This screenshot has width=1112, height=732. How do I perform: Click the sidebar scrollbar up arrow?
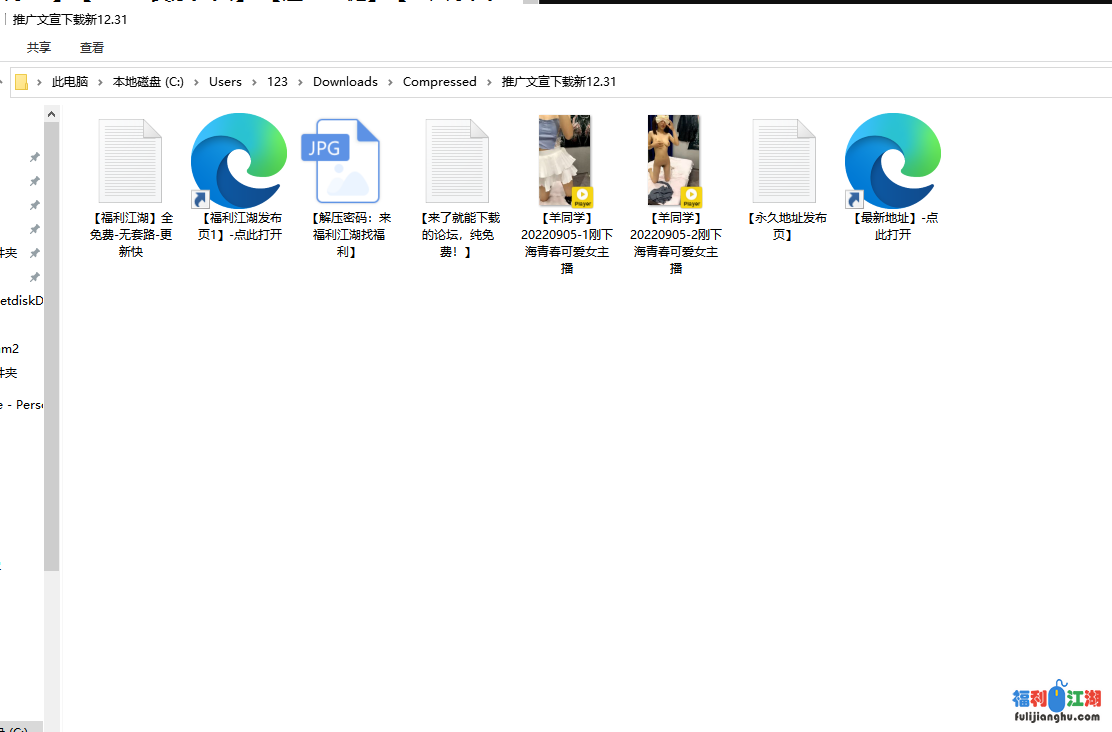coord(51,114)
